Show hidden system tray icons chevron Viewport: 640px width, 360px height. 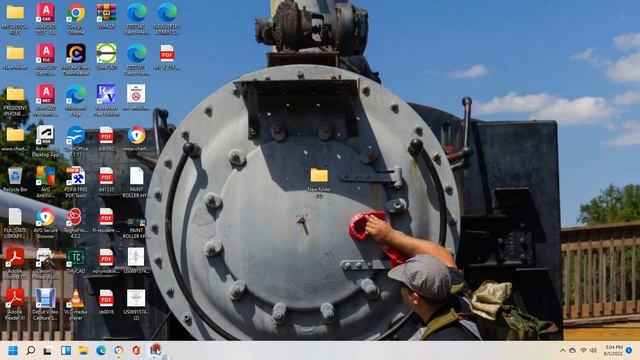coord(562,351)
